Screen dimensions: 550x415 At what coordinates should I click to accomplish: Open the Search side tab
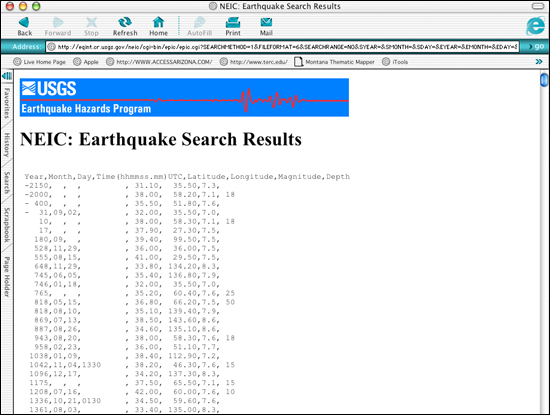[x=7, y=182]
